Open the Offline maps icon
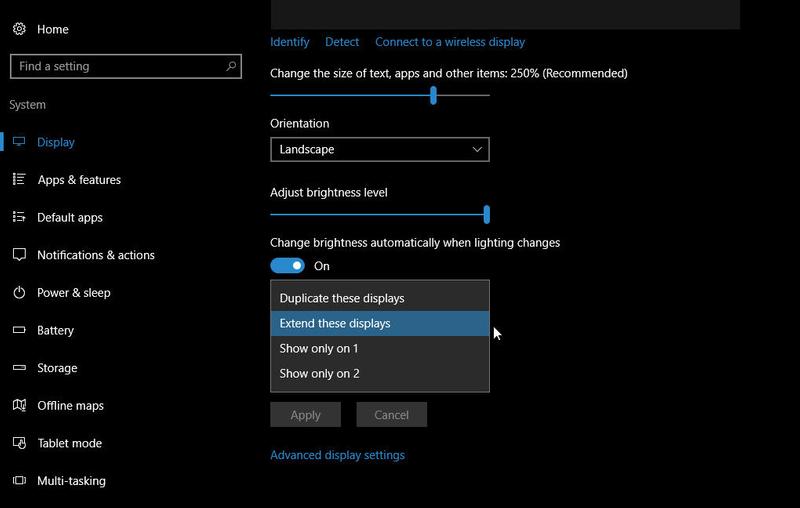Viewport: 800px width, 508px height. click(19, 405)
